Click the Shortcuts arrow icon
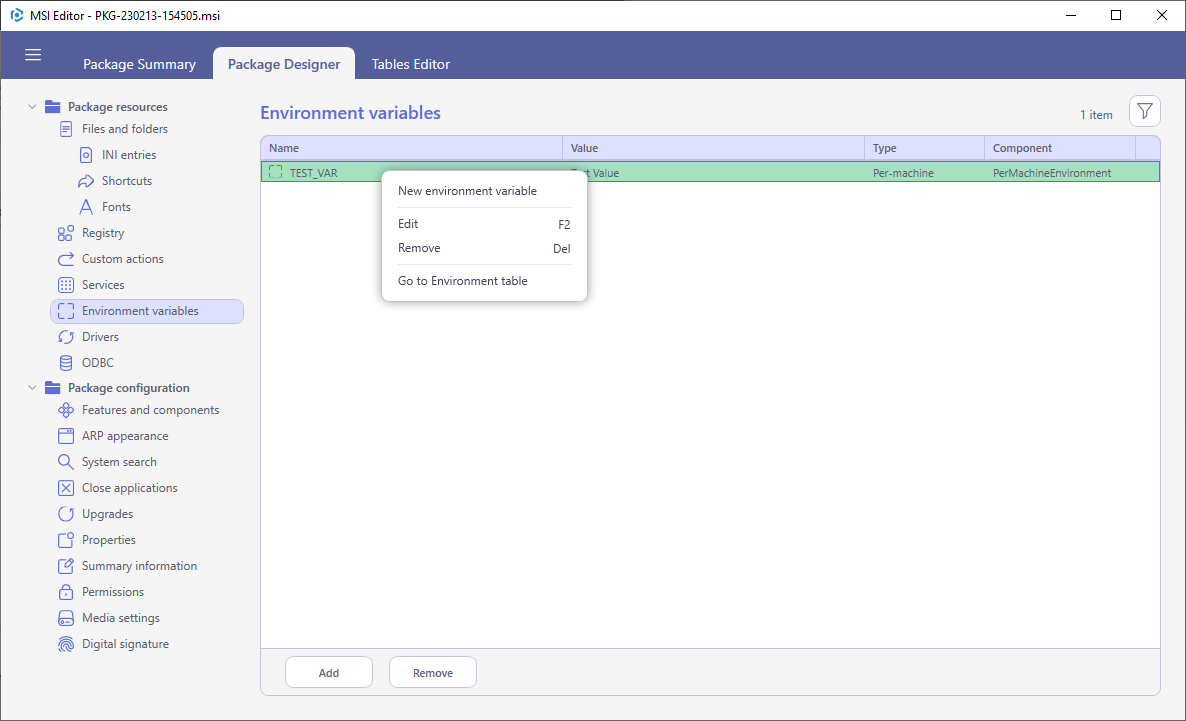 coord(86,181)
